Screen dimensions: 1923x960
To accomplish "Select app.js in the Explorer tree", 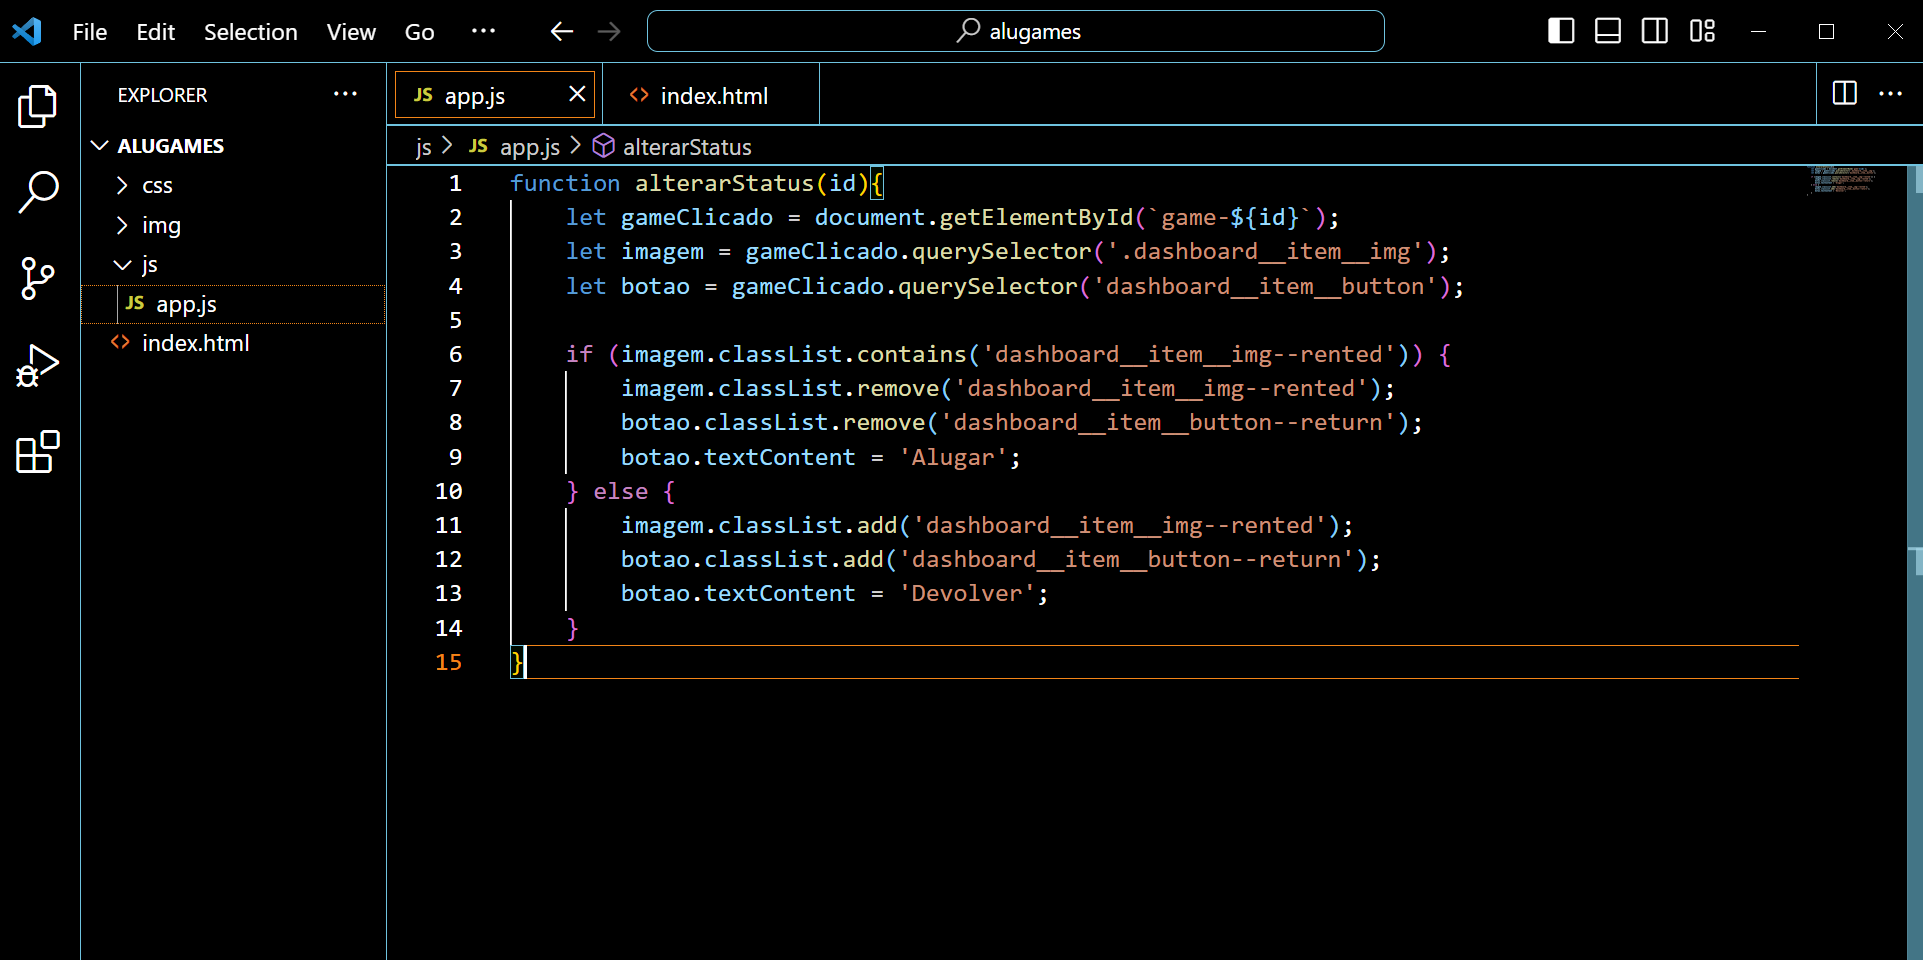I will pos(233,304).
